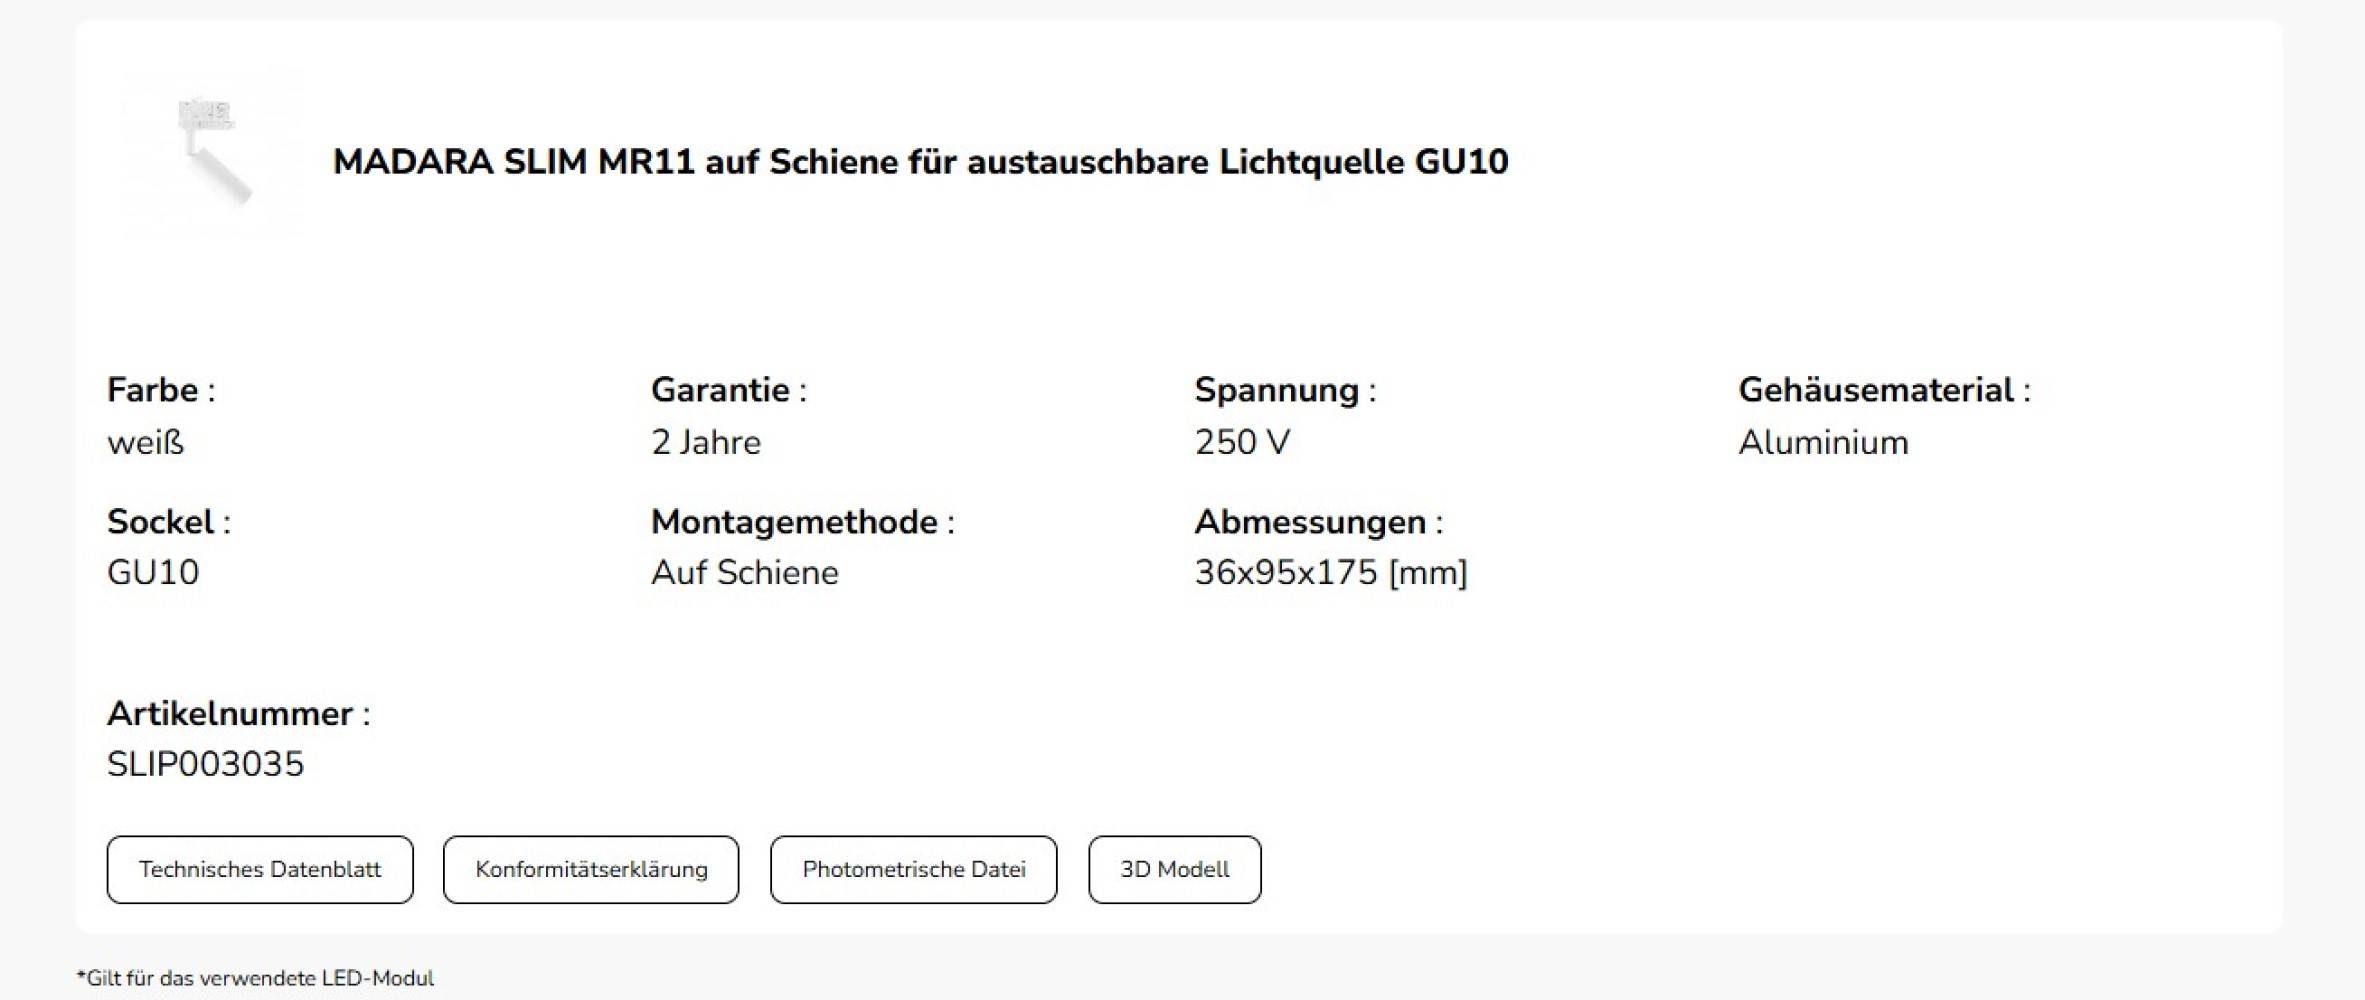Open the 3D Modell file
Image resolution: width=2365 pixels, height=1000 pixels.
click(x=1175, y=869)
